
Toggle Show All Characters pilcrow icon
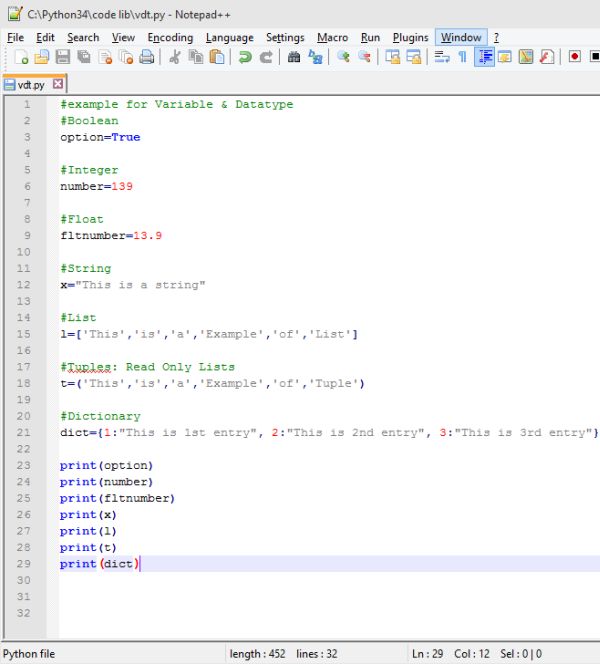tap(462, 56)
